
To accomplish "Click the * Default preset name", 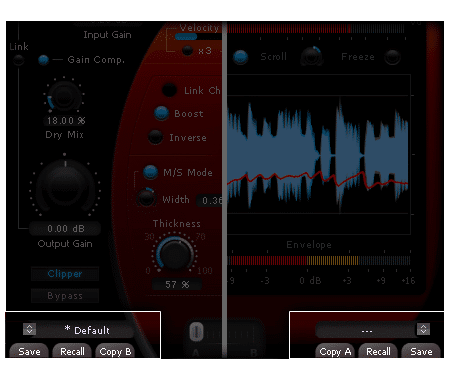I will point(87,330).
